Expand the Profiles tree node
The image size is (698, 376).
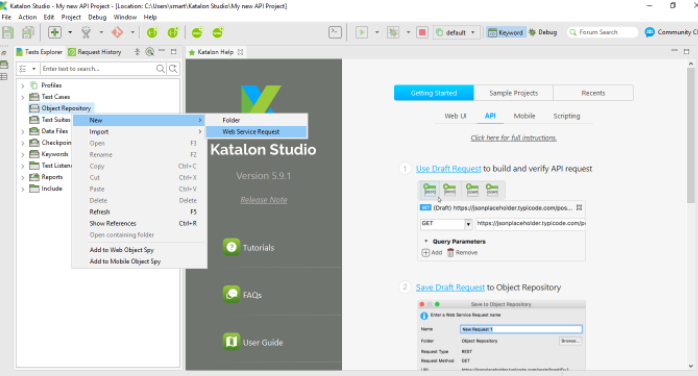pos(23,85)
